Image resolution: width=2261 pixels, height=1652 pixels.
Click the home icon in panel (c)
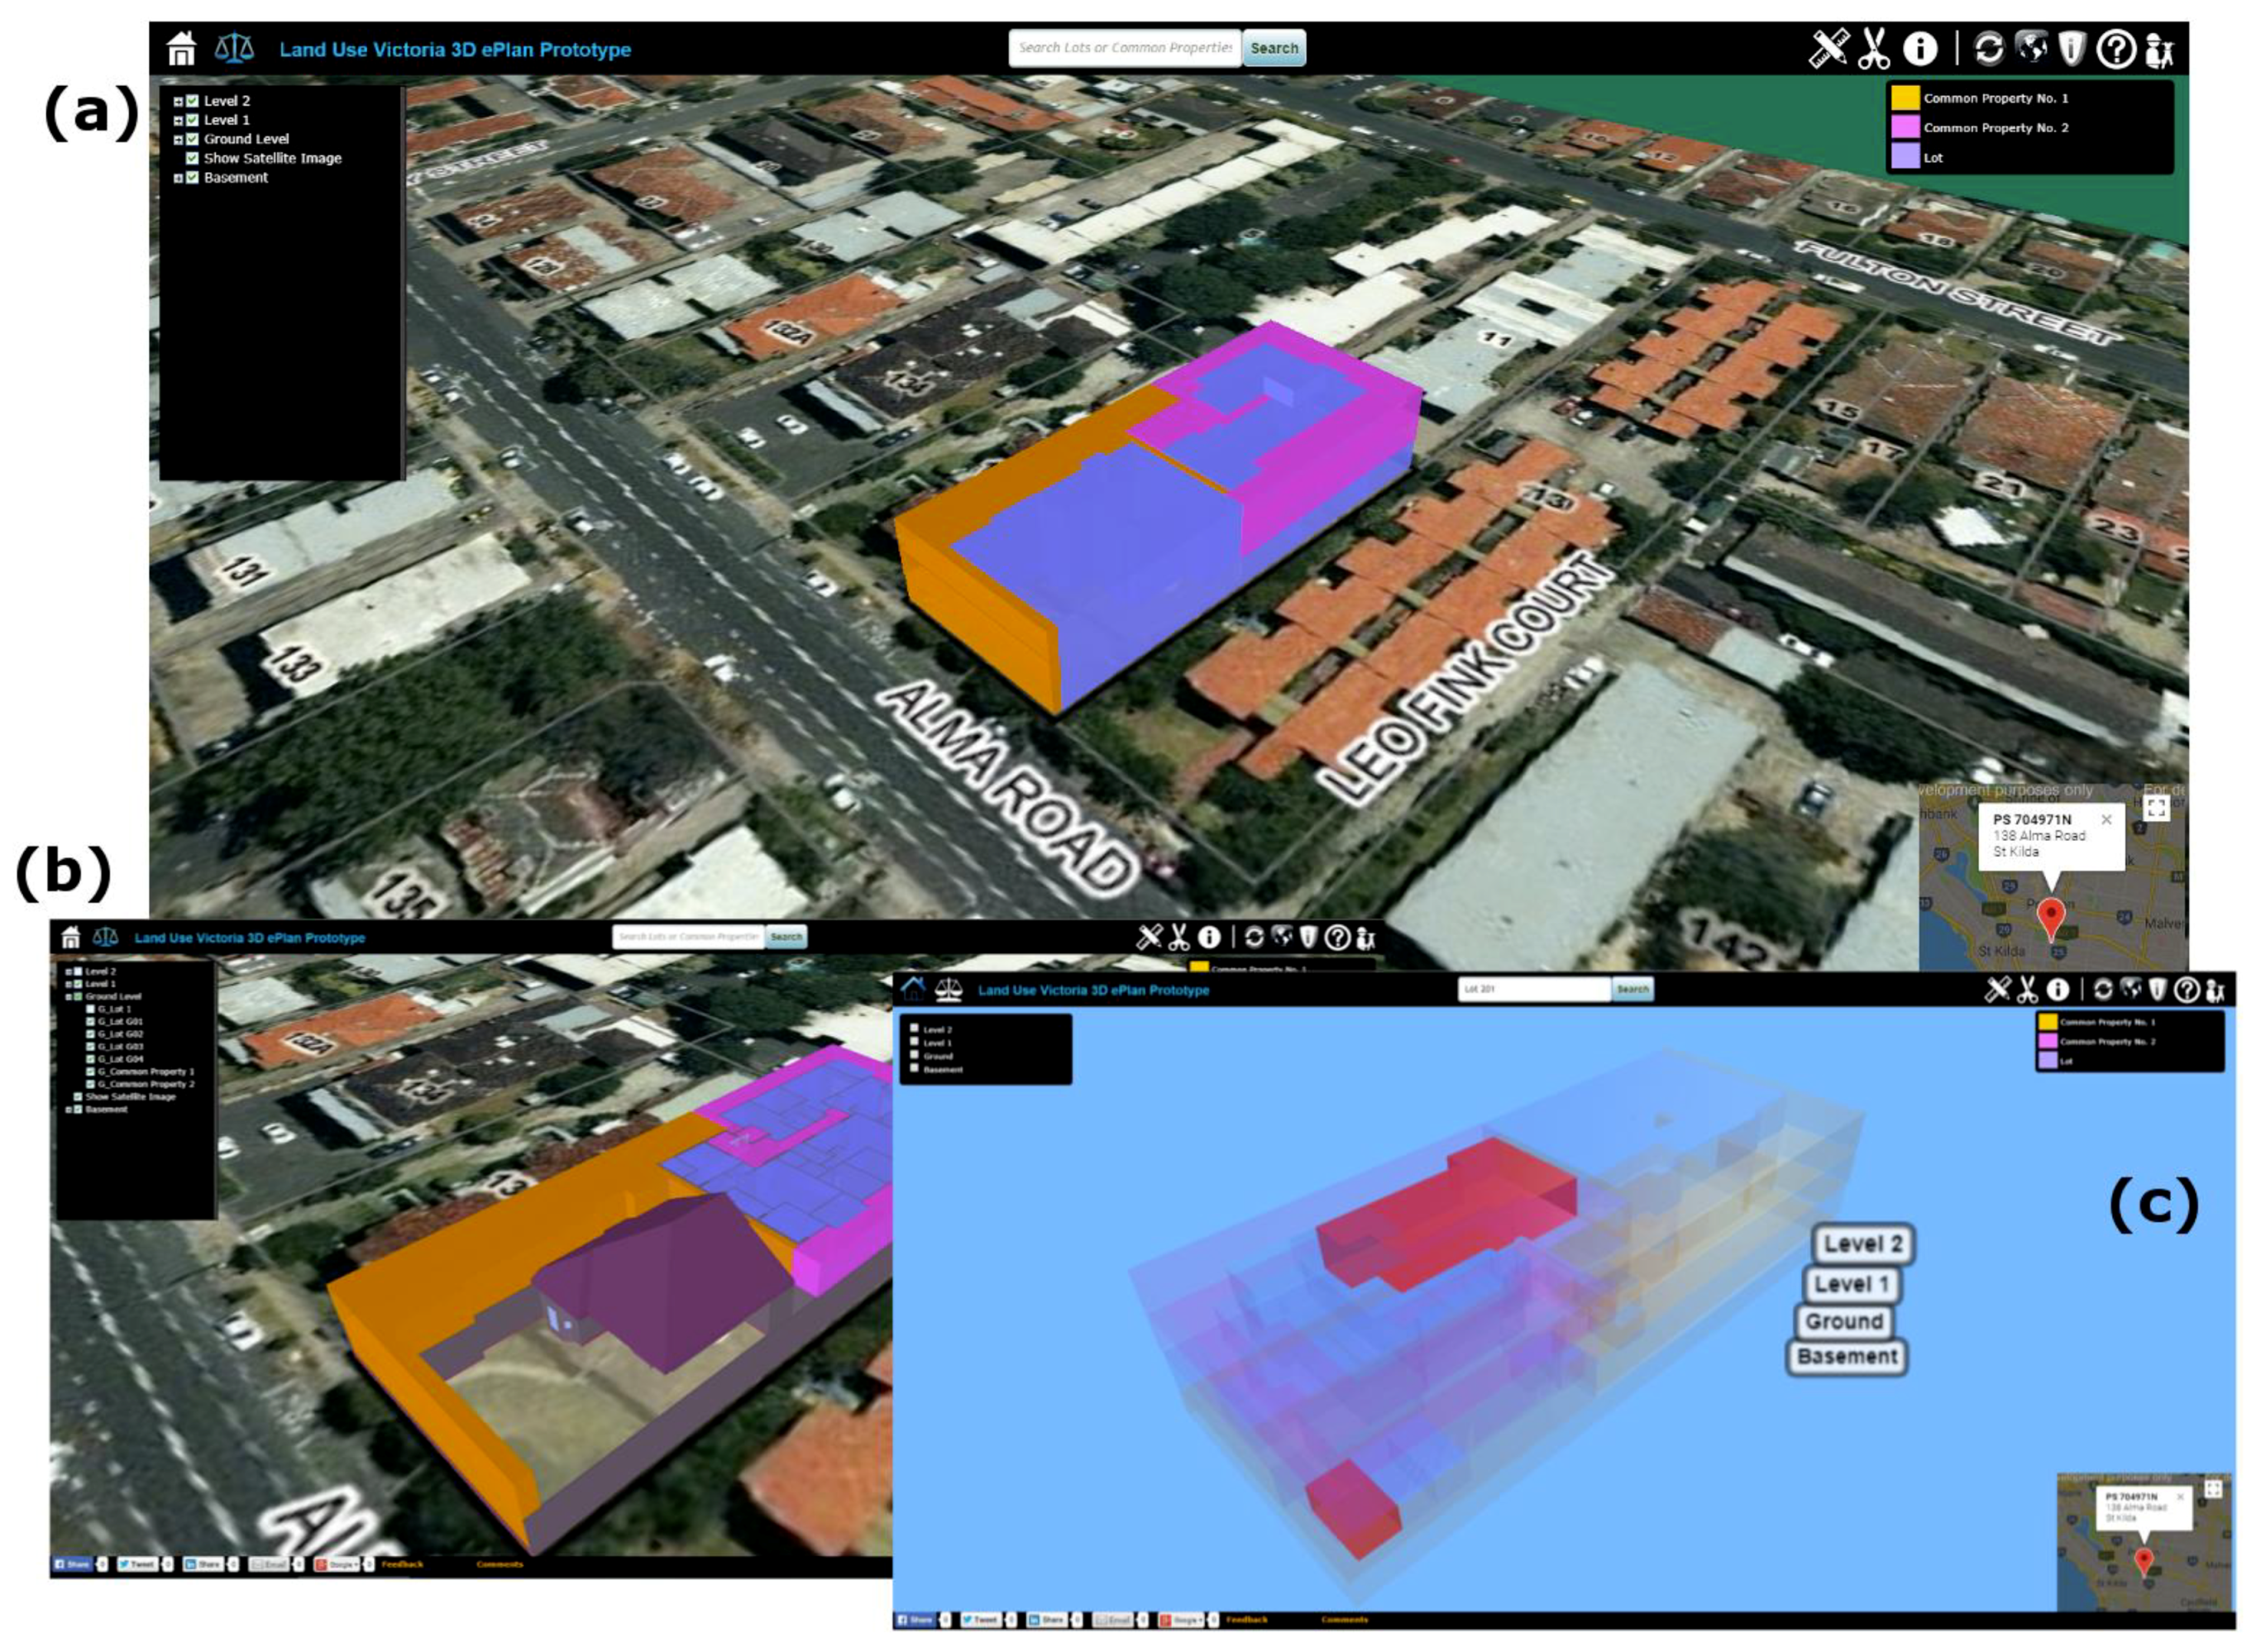912,989
